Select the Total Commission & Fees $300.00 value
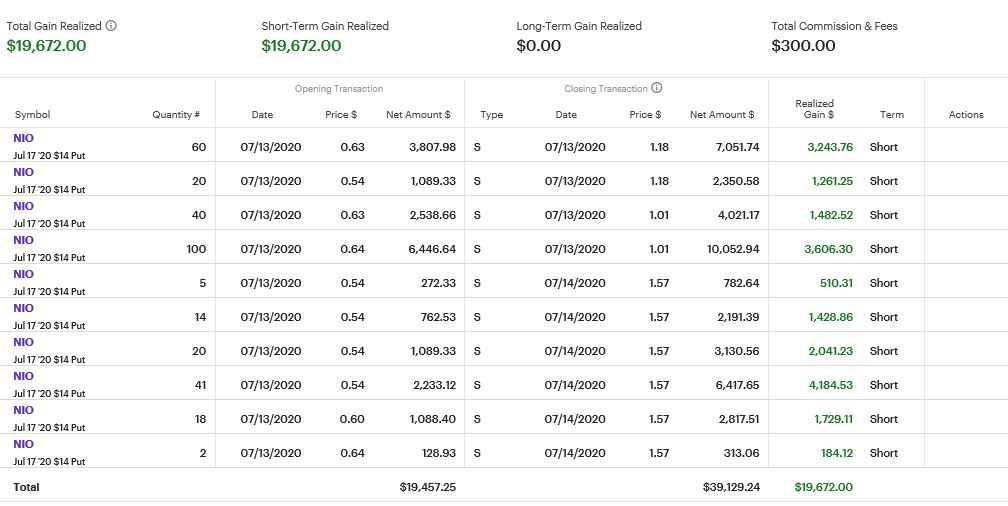This screenshot has width=1008, height=506. [803, 46]
